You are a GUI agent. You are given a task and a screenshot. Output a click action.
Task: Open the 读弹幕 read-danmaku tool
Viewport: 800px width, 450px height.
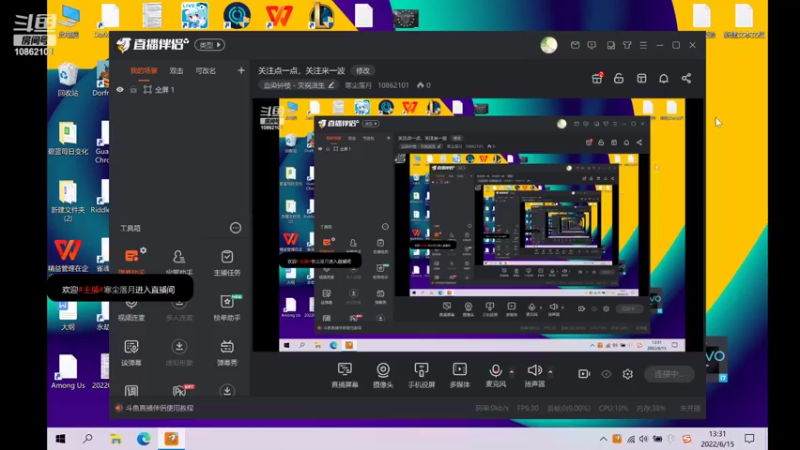[x=131, y=353]
